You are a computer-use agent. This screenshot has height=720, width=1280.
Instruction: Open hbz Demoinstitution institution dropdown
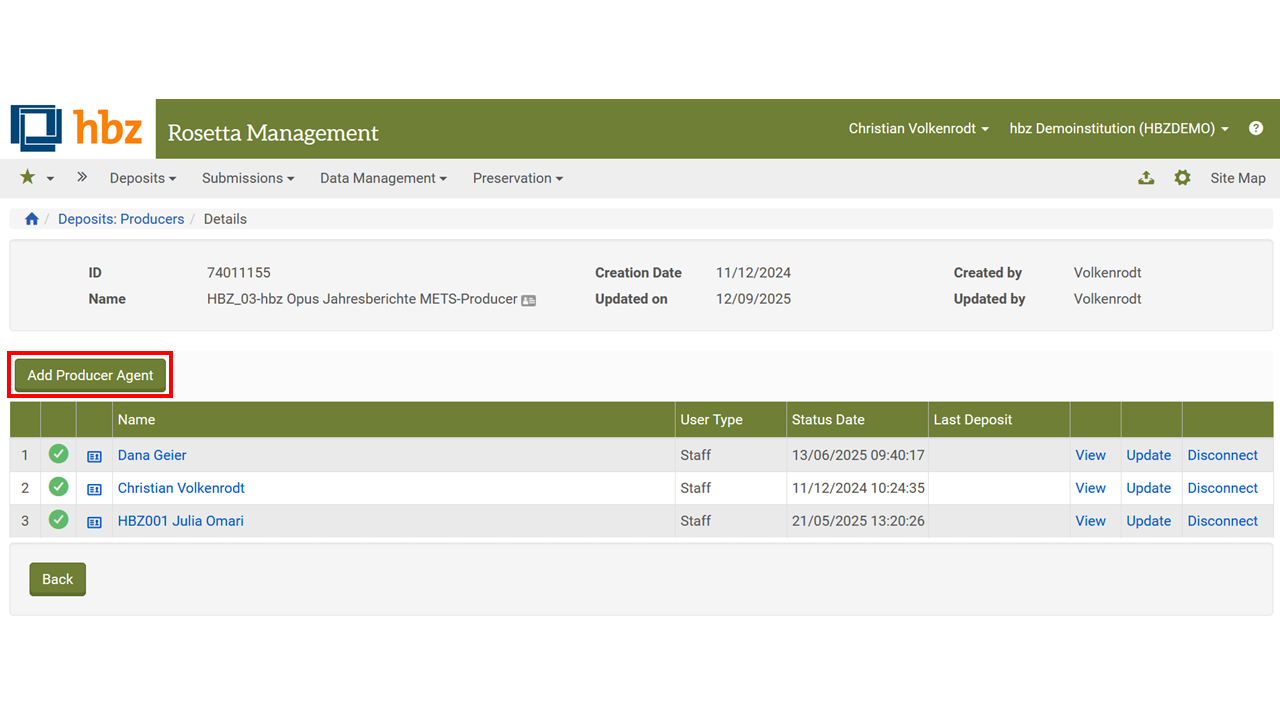coord(1118,128)
